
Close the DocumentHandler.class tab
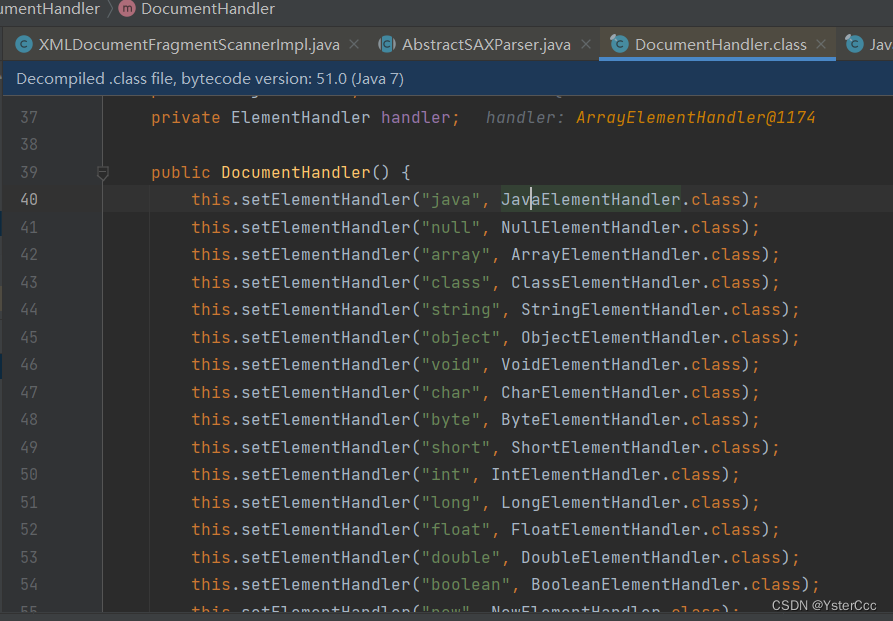pyautogui.click(x=821, y=44)
